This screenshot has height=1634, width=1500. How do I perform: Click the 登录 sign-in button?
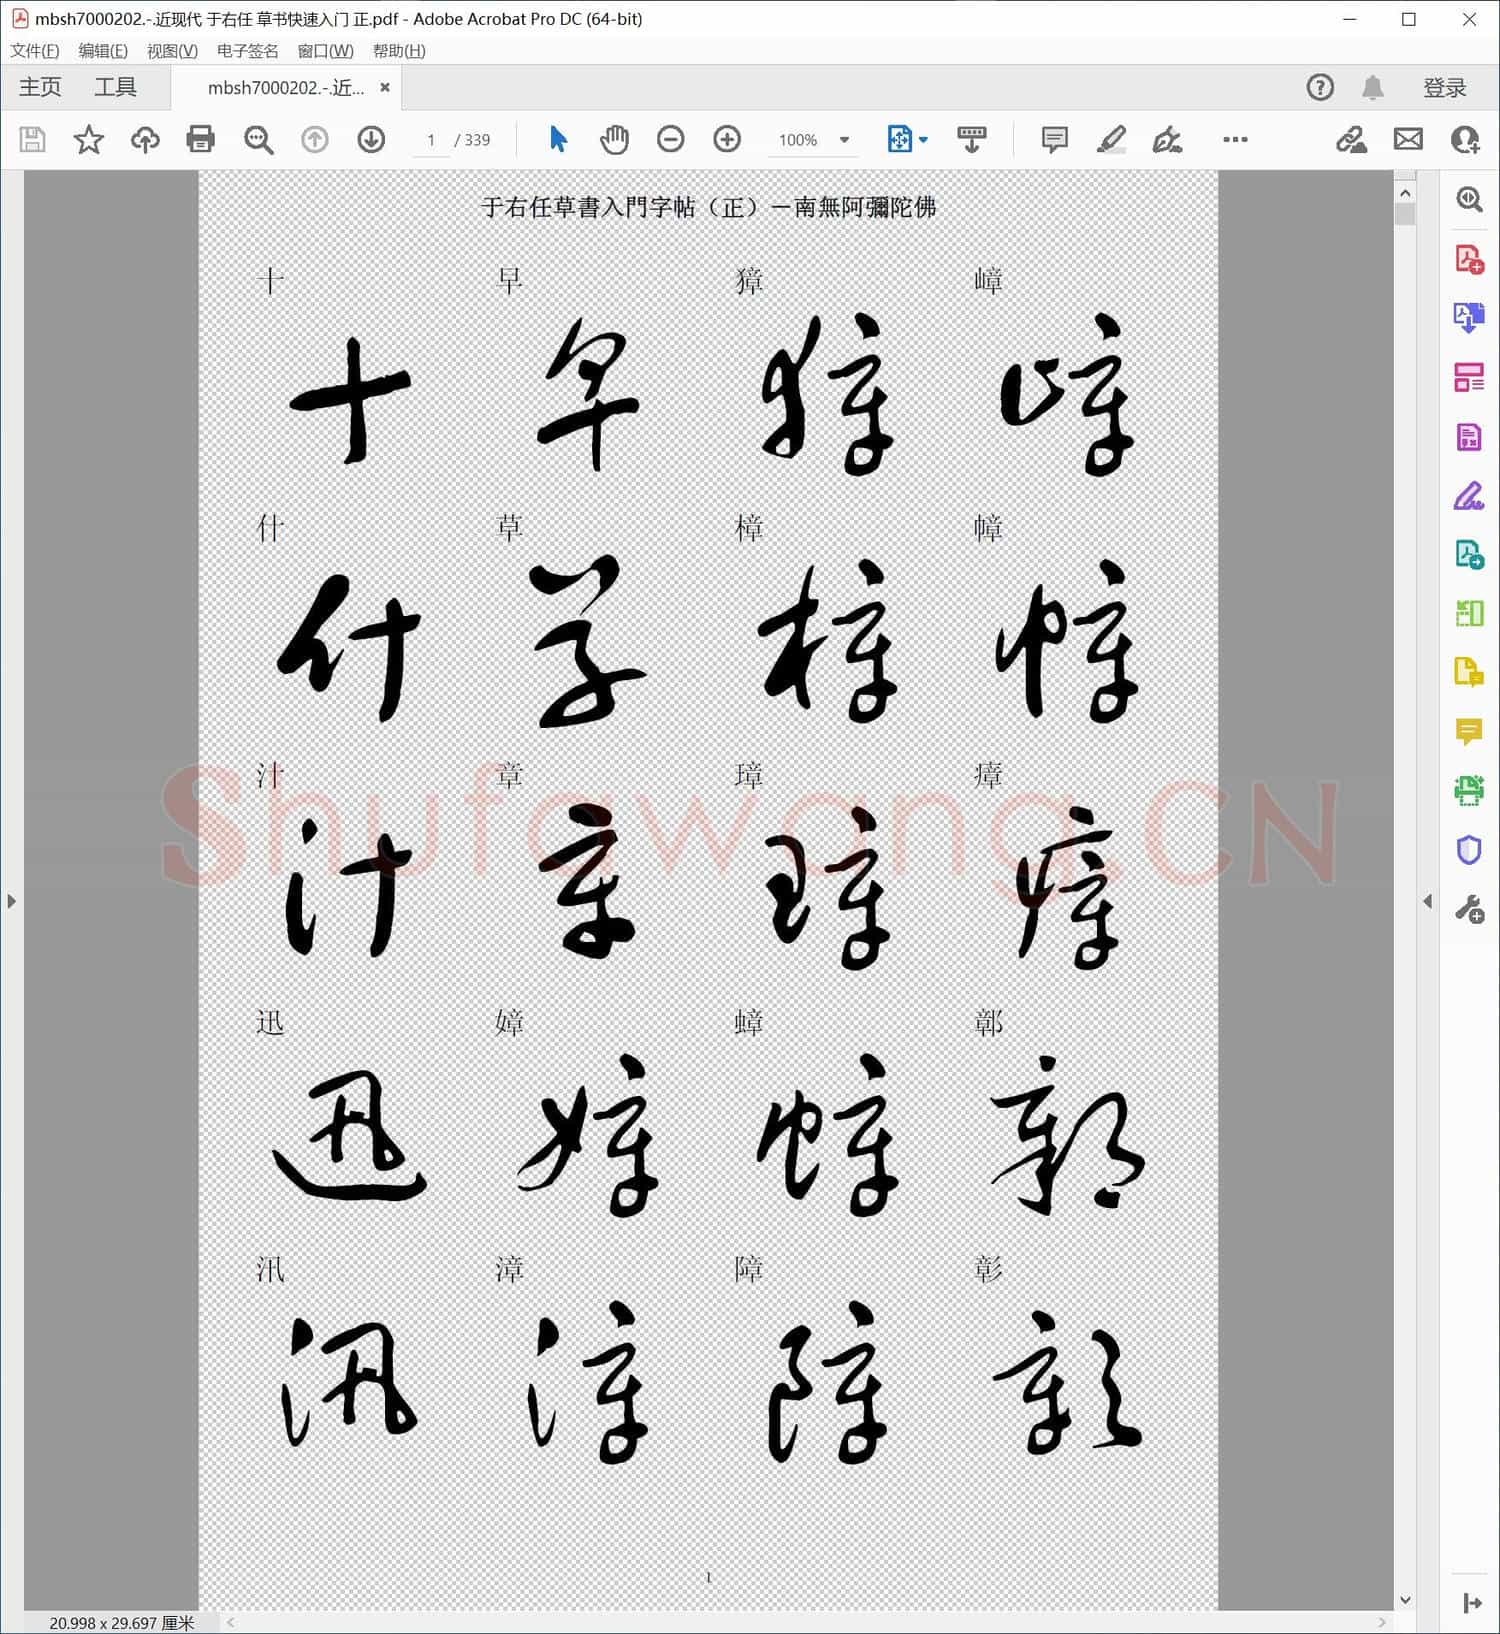click(x=1444, y=88)
